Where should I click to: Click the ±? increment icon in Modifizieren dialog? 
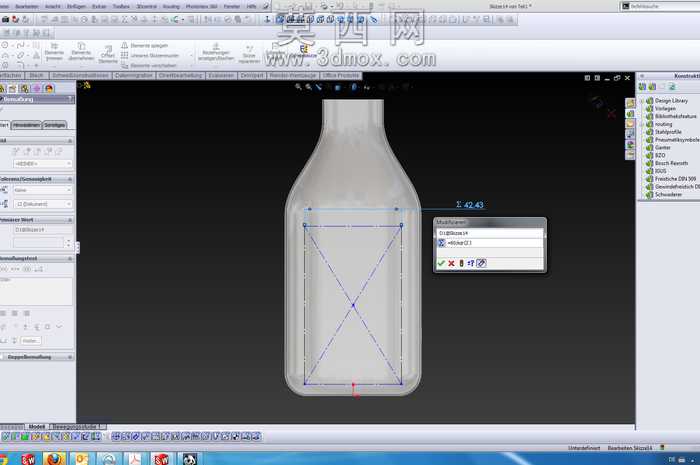[x=471, y=263]
